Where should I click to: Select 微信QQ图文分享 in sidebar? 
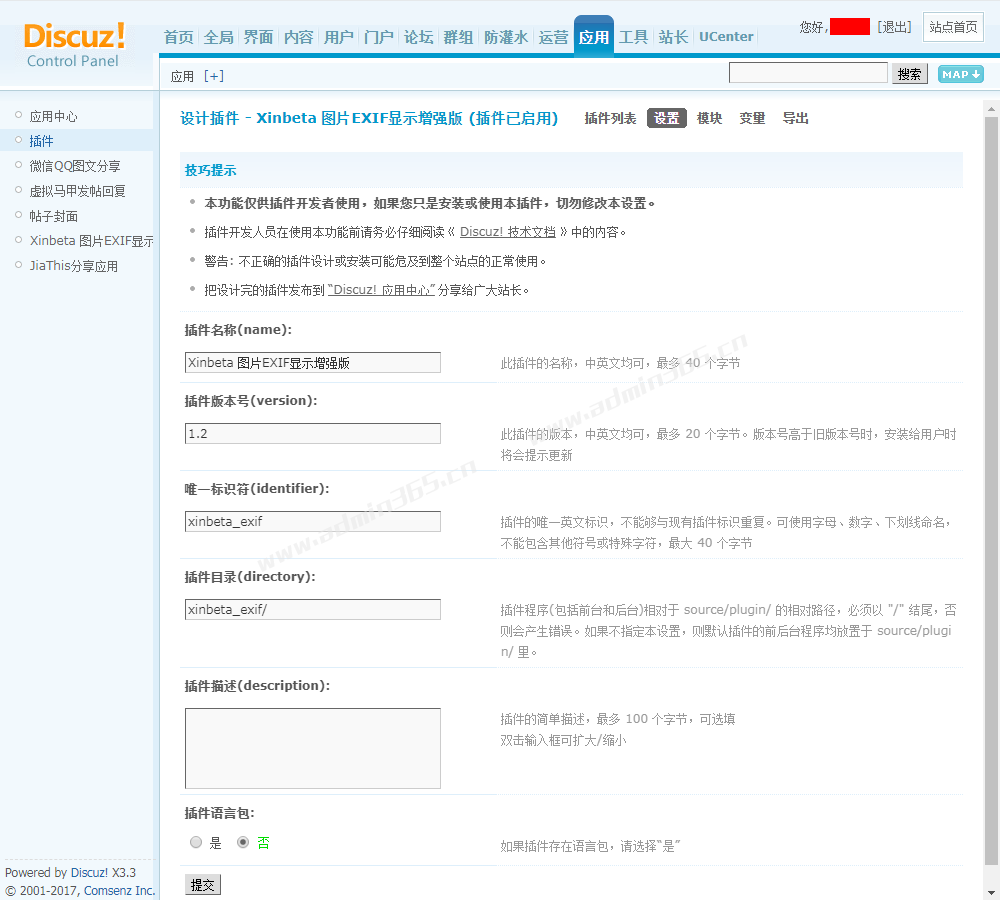(75, 166)
